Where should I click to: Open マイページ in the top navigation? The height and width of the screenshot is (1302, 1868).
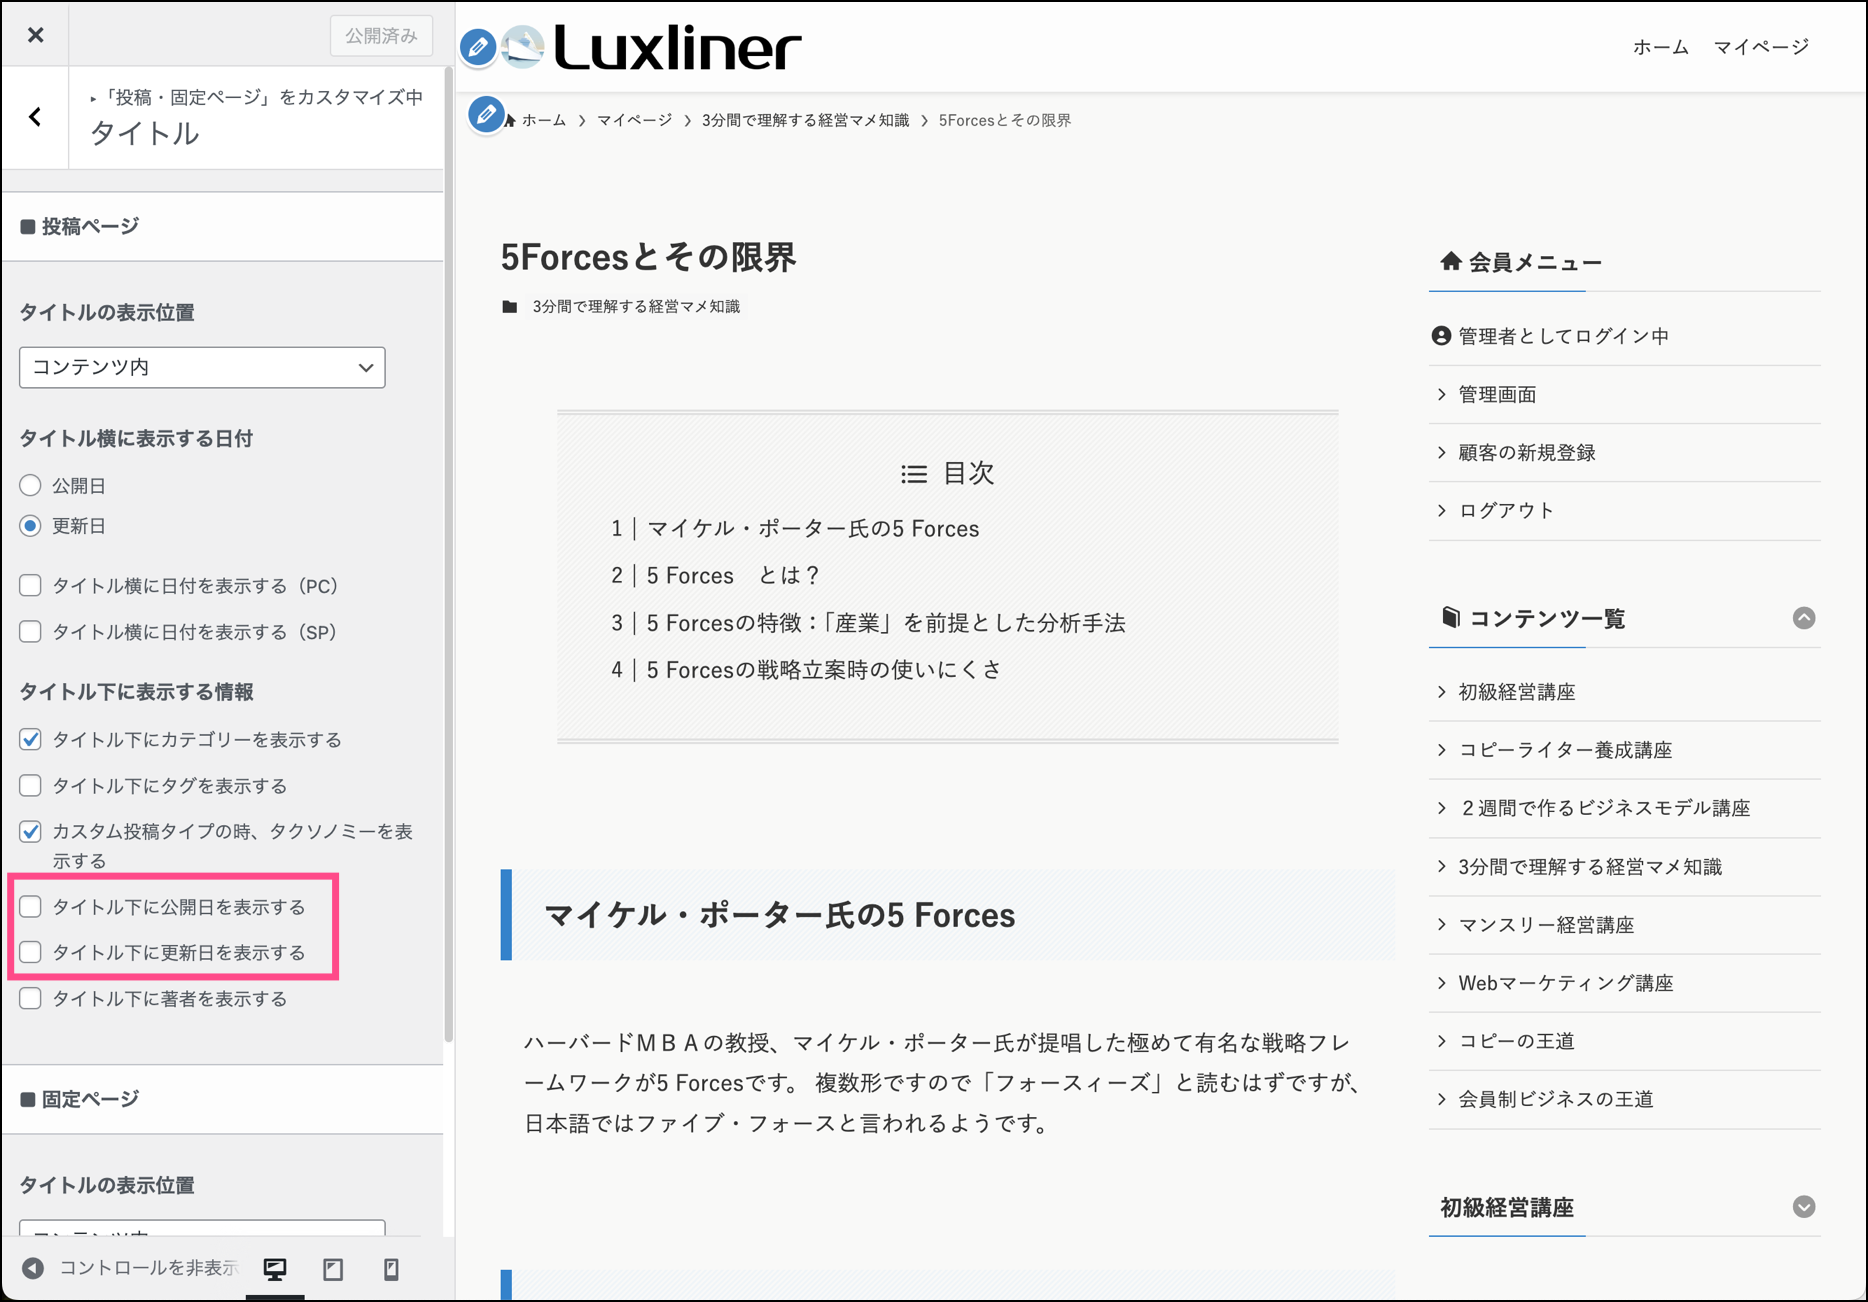pyautogui.click(x=1761, y=47)
